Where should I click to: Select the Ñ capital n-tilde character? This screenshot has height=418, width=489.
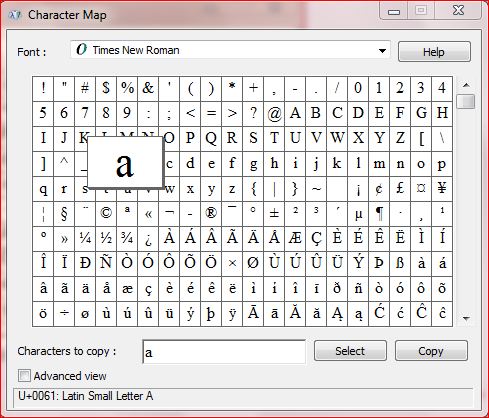coord(106,263)
